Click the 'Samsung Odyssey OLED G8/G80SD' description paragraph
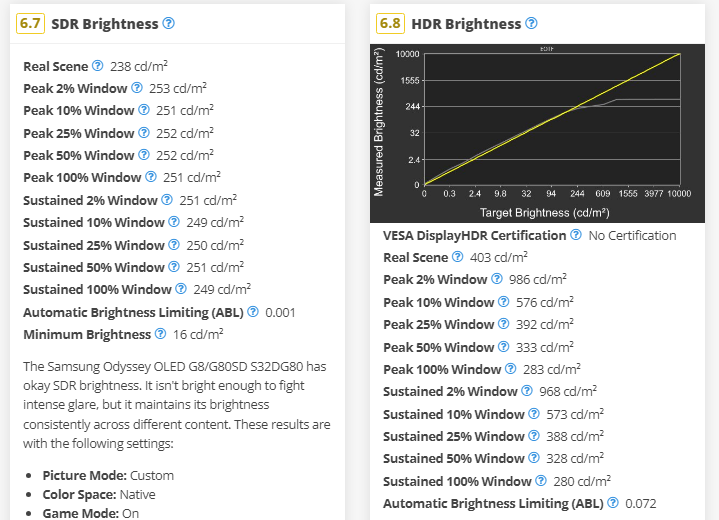719x520 pixels. click(177, 405)
